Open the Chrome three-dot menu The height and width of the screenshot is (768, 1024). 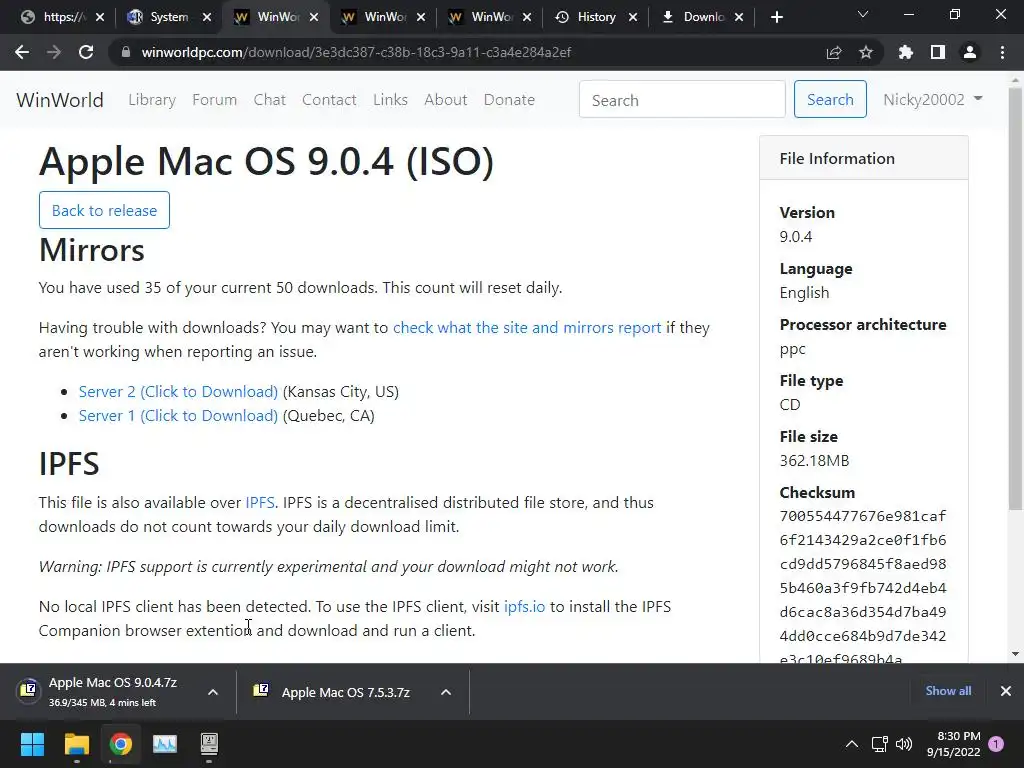[x=1002, y=52]
